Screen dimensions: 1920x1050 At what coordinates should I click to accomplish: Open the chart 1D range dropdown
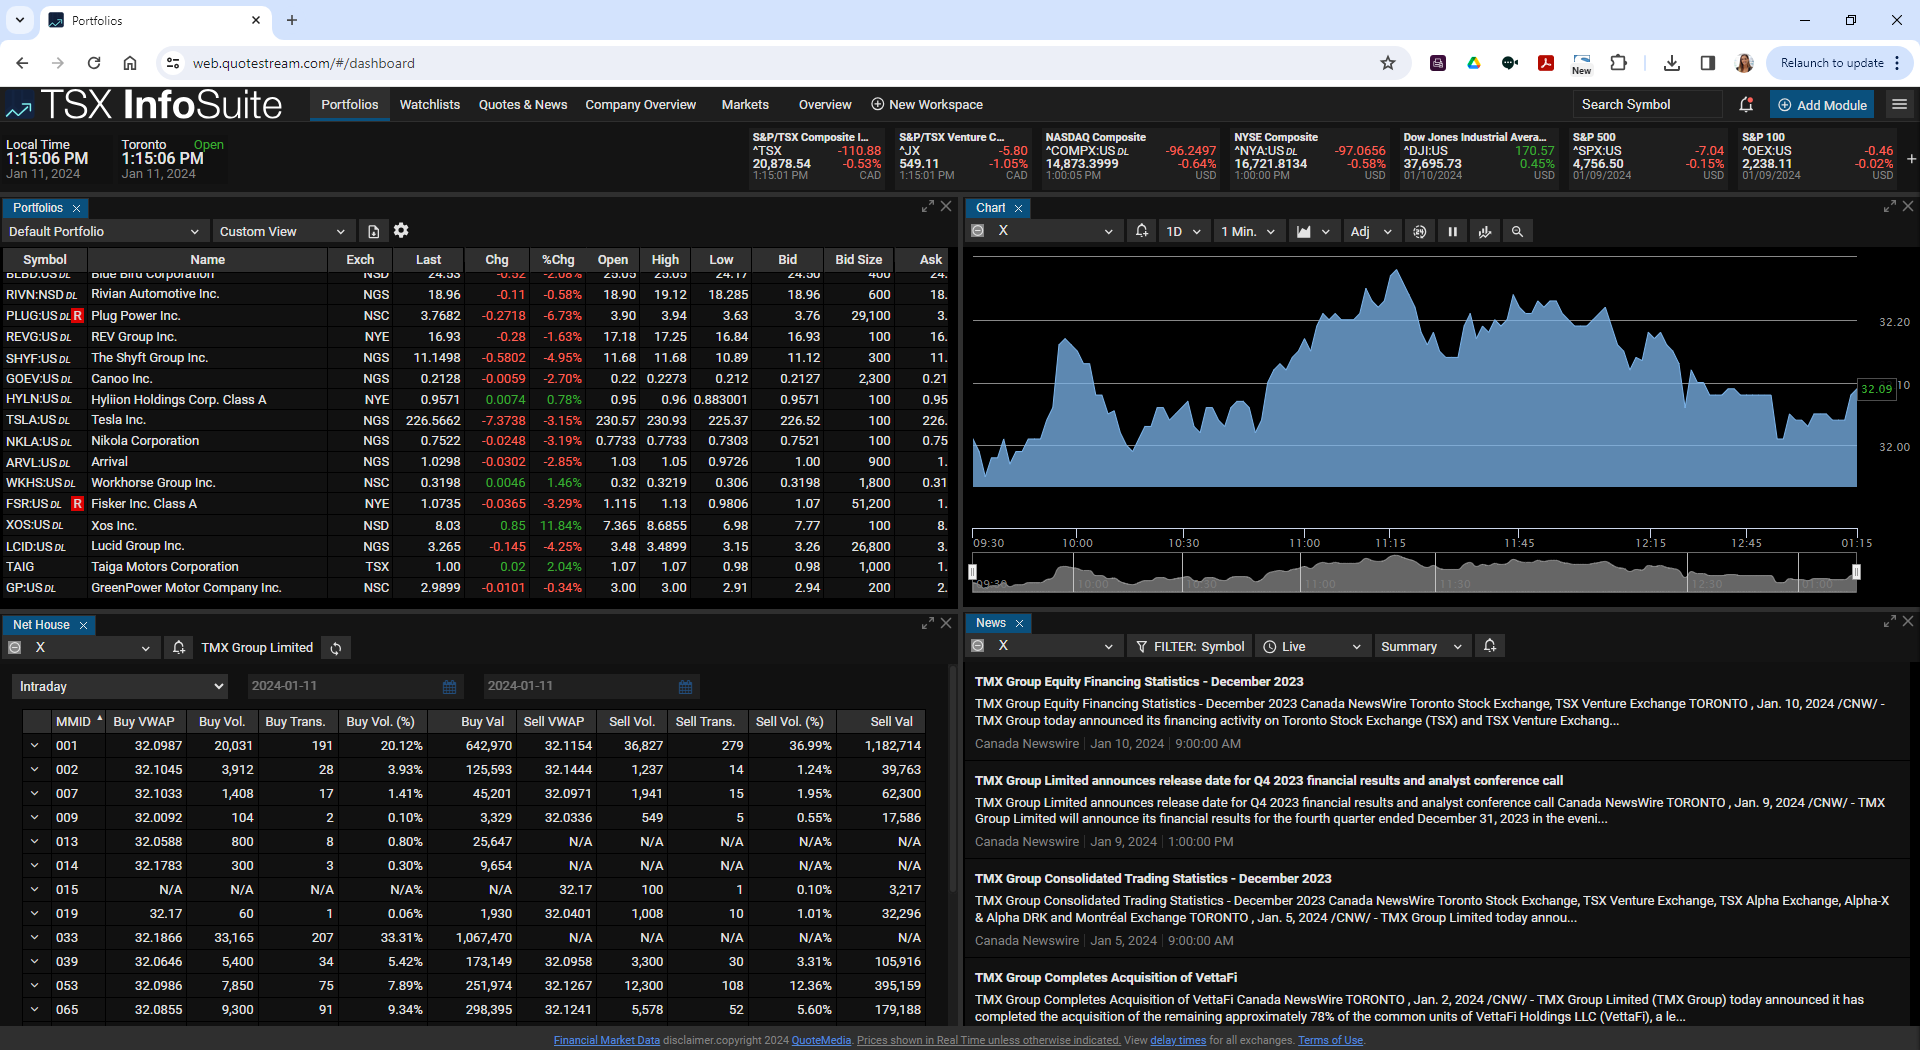pos(1183,231)
